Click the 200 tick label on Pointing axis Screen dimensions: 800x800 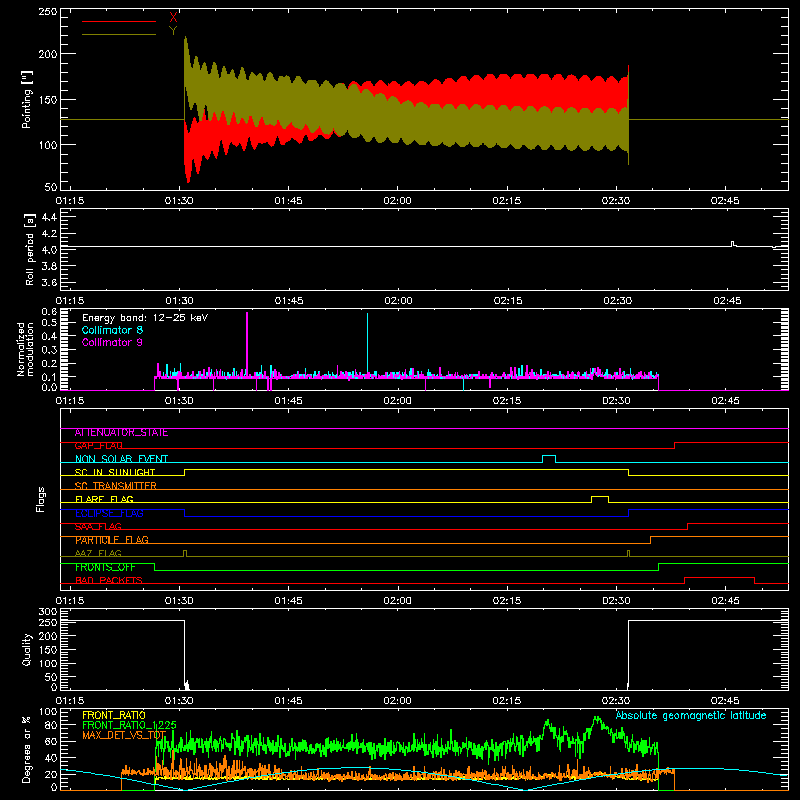[x=48, y=54]
